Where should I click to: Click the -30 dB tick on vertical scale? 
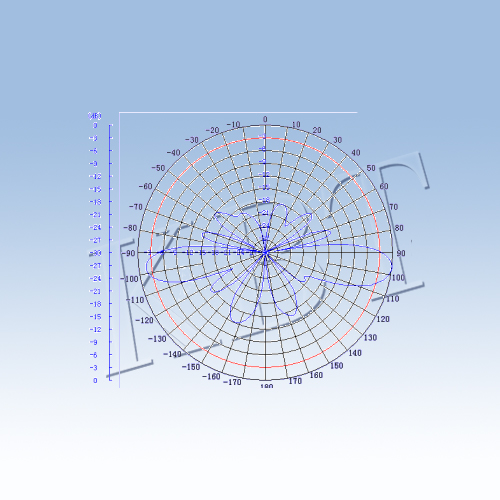point(95,253)
